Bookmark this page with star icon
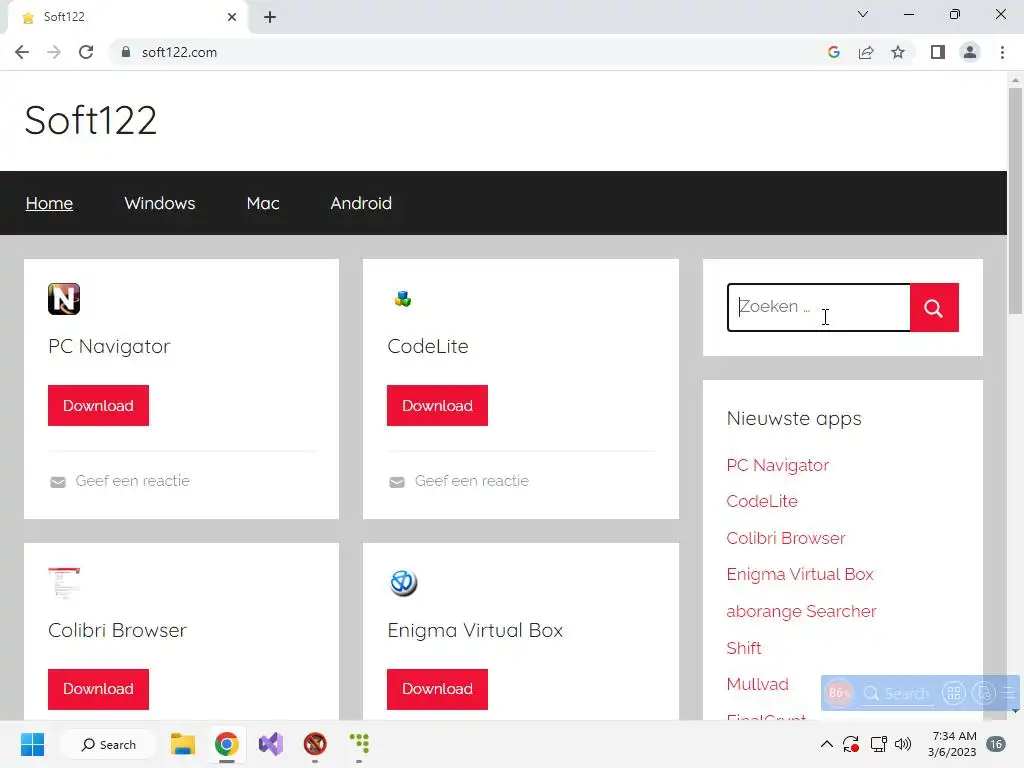The height and width of the screenshot is (768, 1024). tap(898, 52)
